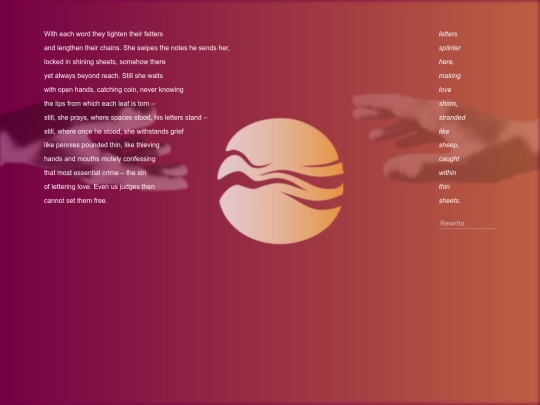The width and height of the screenshot is (540, 405).
Task: Click the italic word "sheep,"
Action: pyautogui.click(x=448, y=145)
